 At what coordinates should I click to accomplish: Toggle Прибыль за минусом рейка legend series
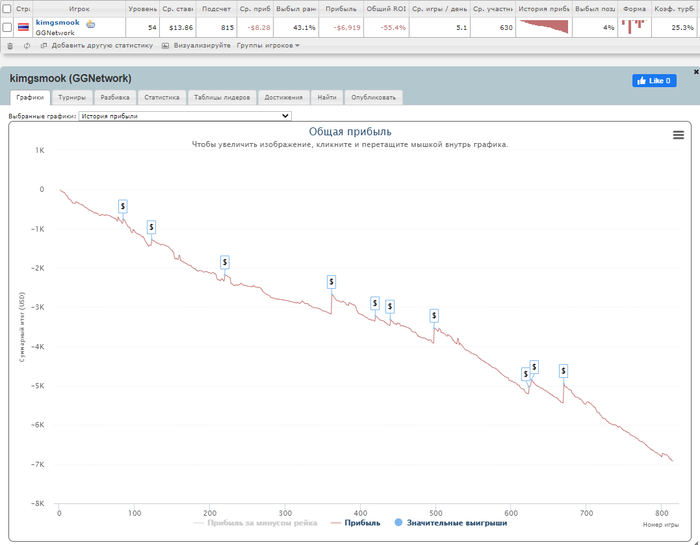pyautogui.click(x=256, y=523)
